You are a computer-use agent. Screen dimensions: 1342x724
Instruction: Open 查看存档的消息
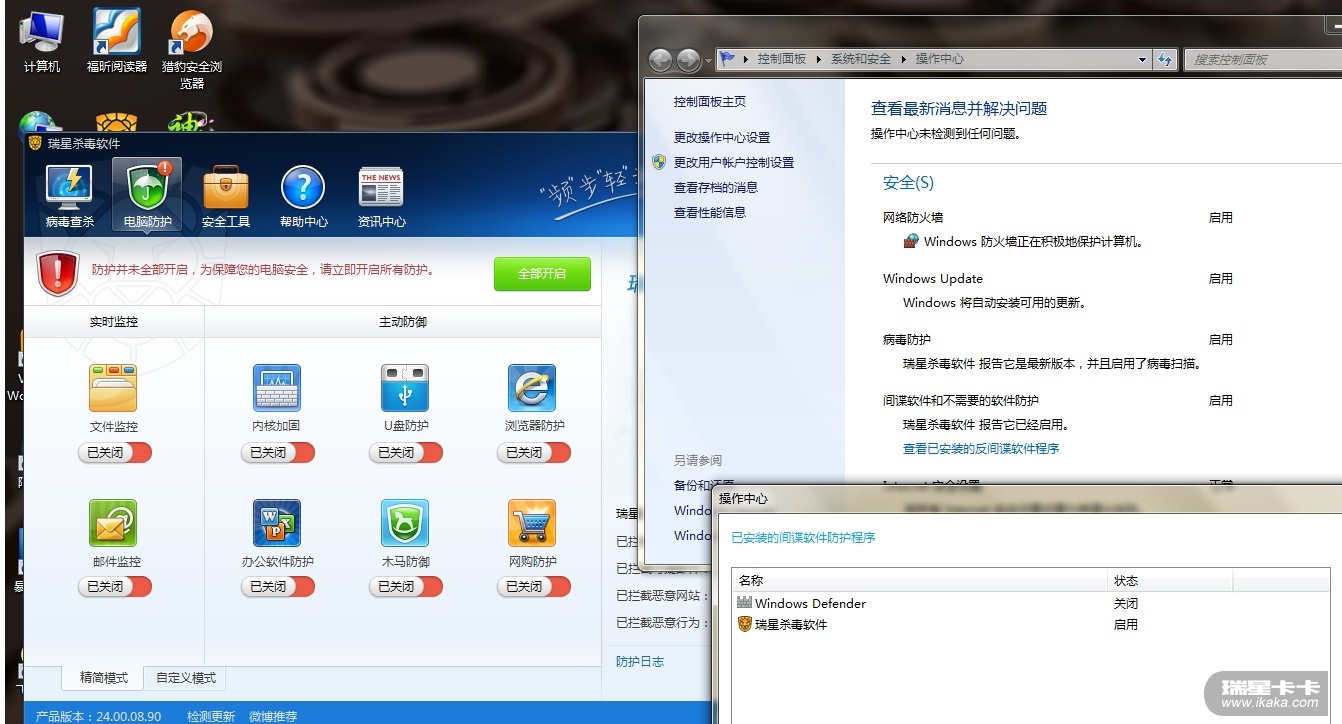coord(716,188)
